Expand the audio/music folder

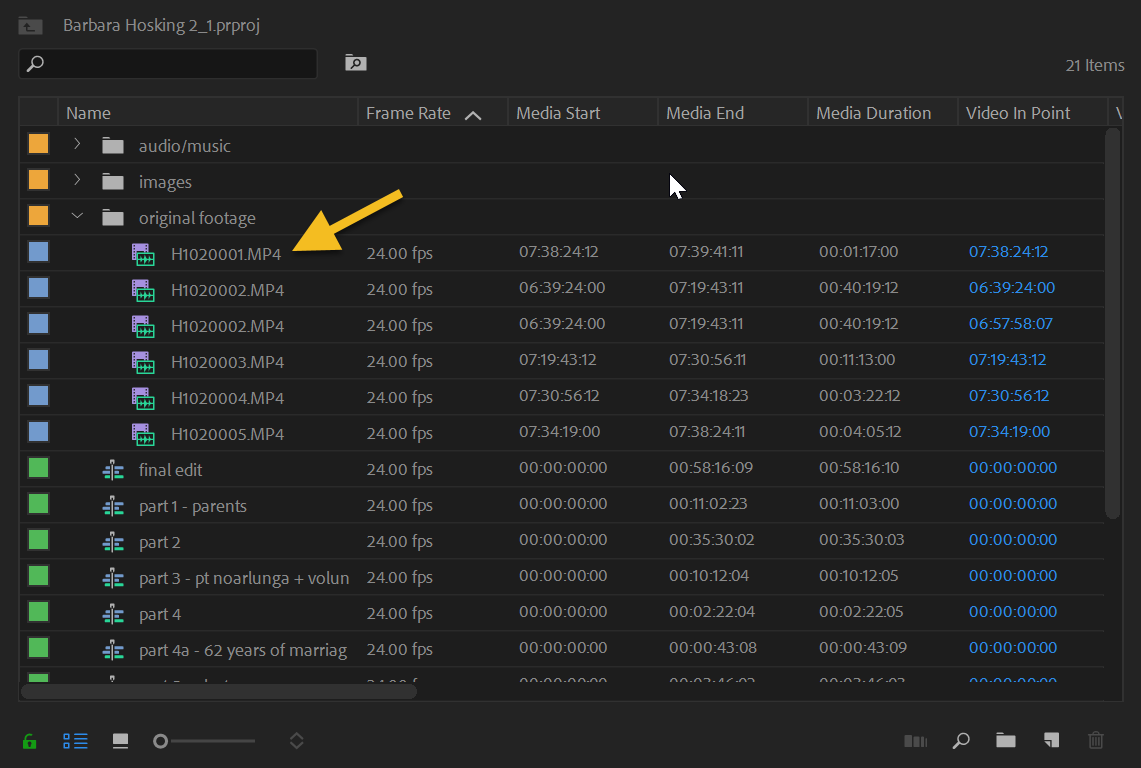click(77, 143)
